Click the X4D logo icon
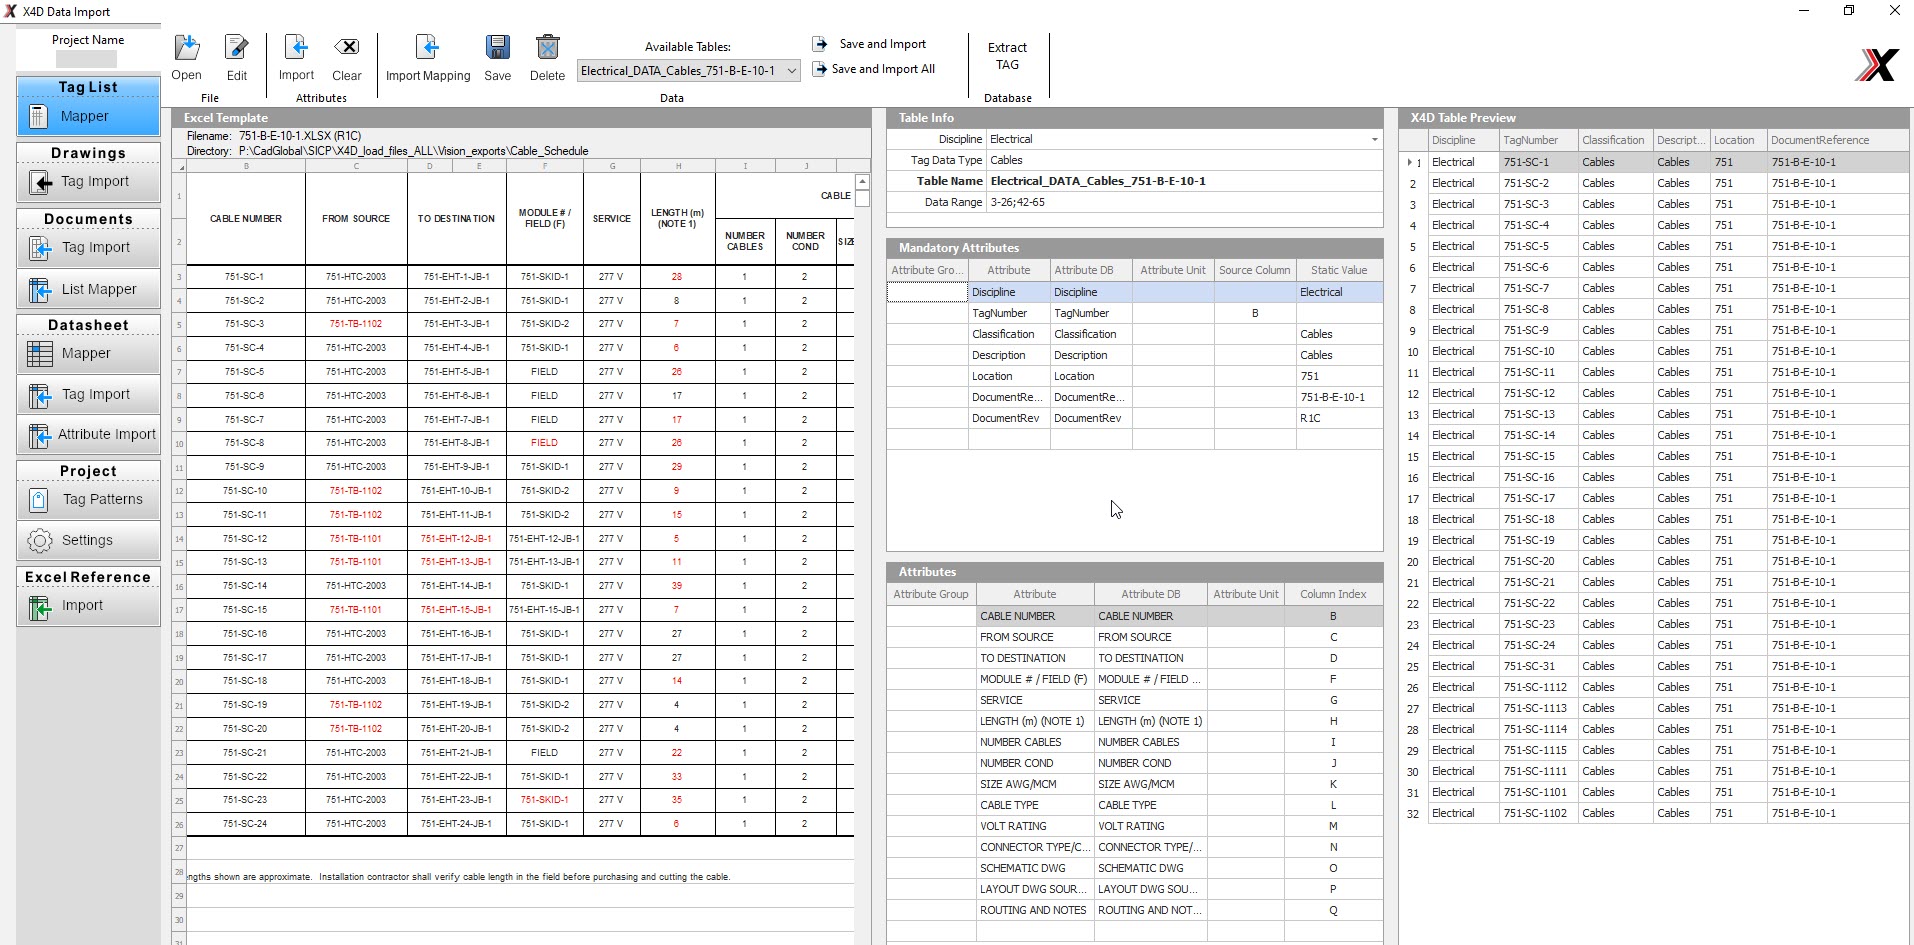The width and height of the screenshot is (1914, 945). pyautogui.click(x=1876, y=65)
